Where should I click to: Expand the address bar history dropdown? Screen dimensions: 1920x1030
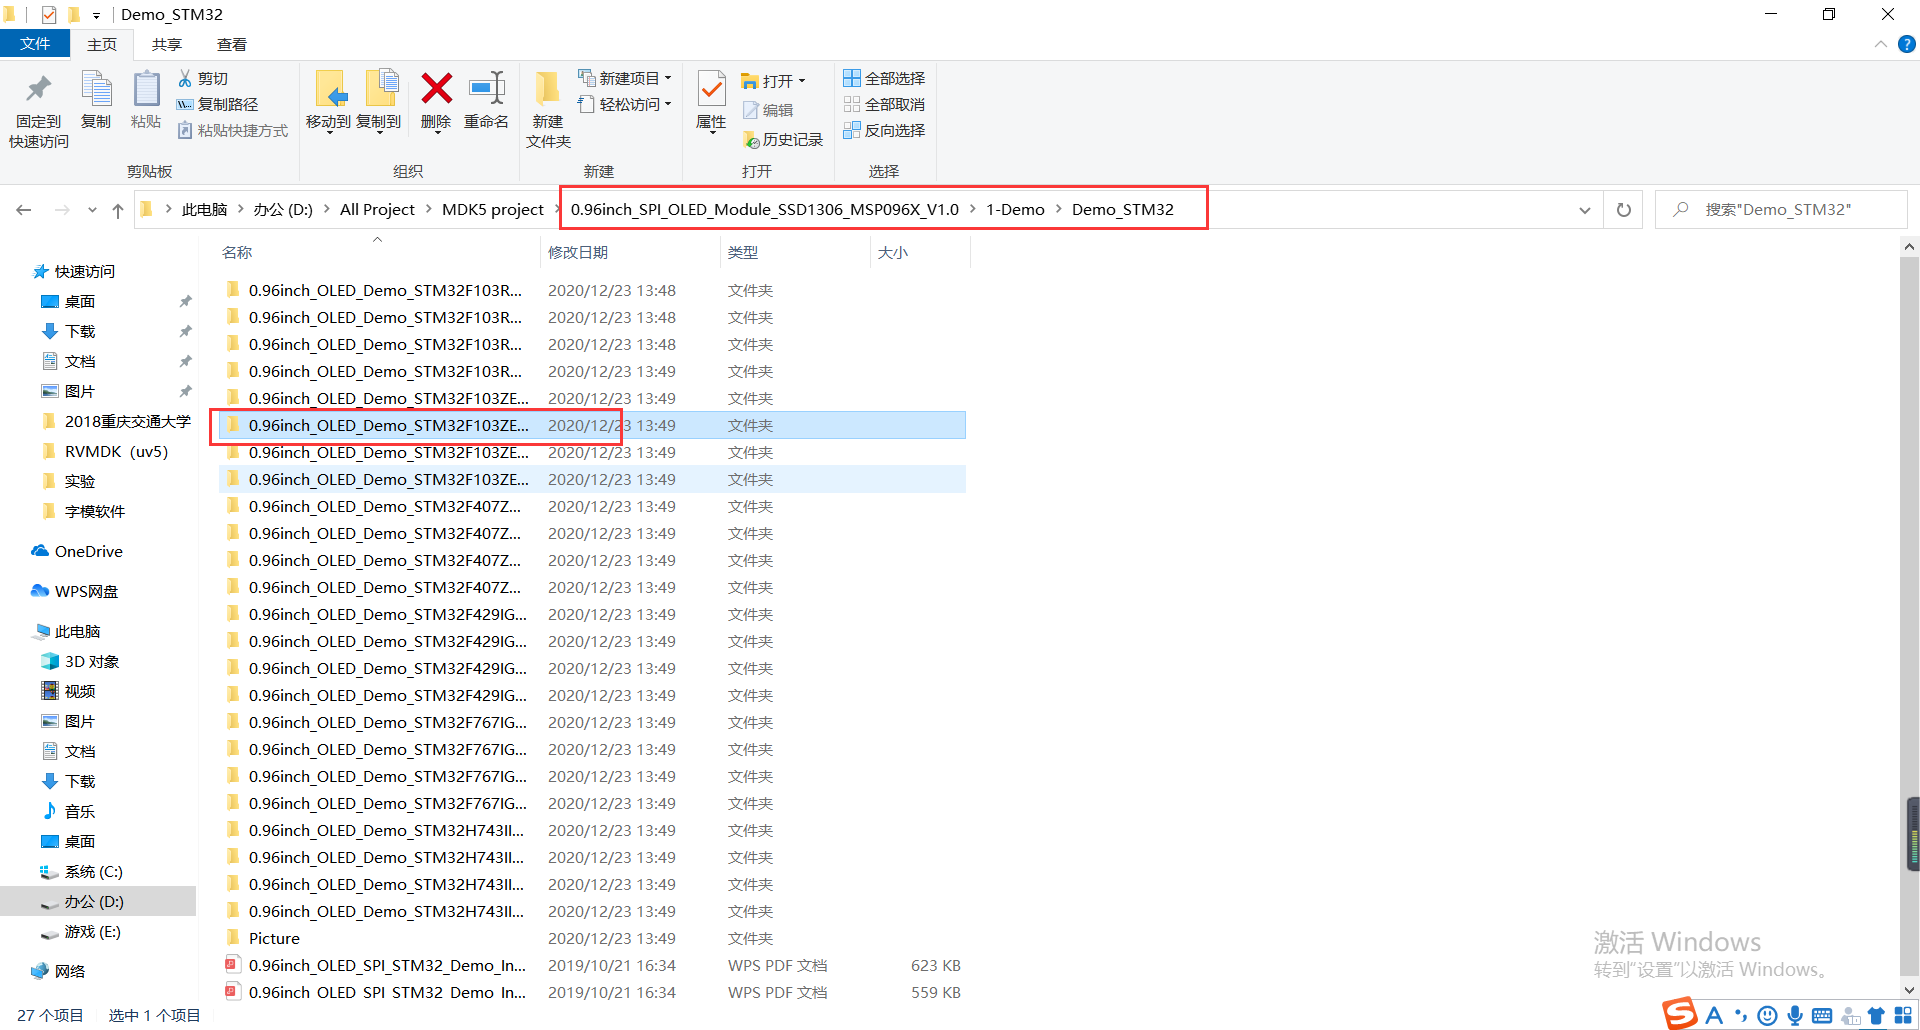coord(1585,210)
